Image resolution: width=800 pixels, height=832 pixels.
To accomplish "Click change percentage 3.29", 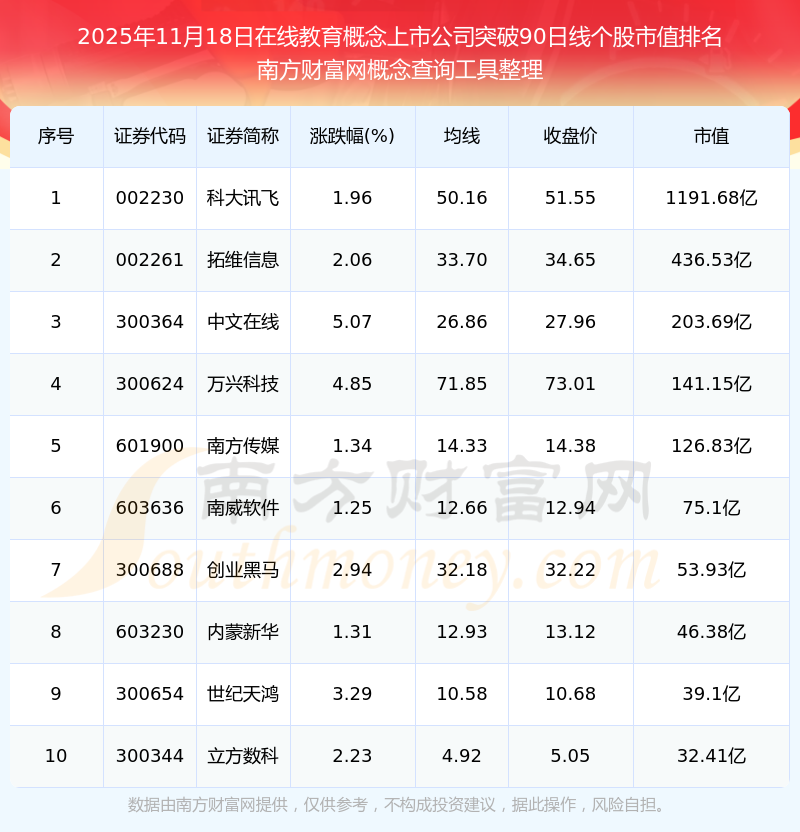I will click(x=352, y=695).
